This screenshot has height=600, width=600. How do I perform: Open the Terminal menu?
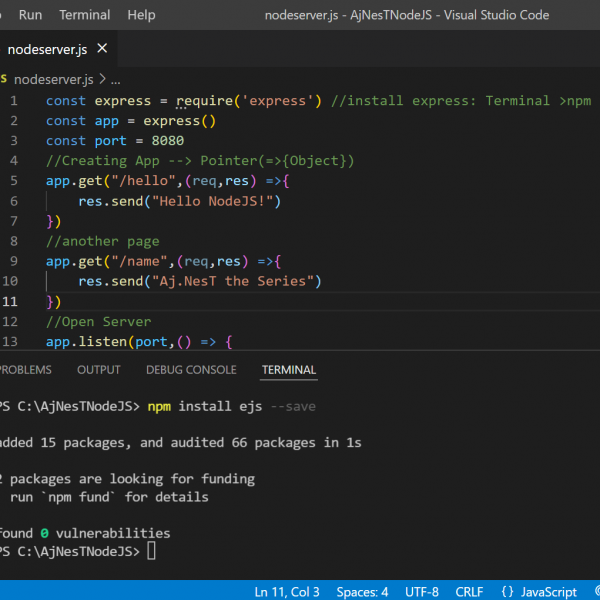click(85, 15)
